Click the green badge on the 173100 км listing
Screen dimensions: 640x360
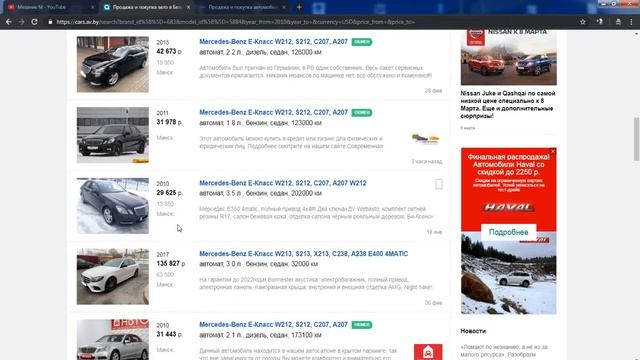tap(362, 324)
